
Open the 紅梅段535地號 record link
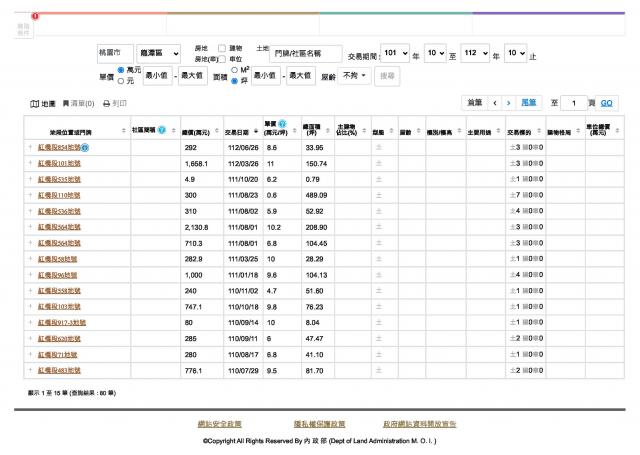58,177
